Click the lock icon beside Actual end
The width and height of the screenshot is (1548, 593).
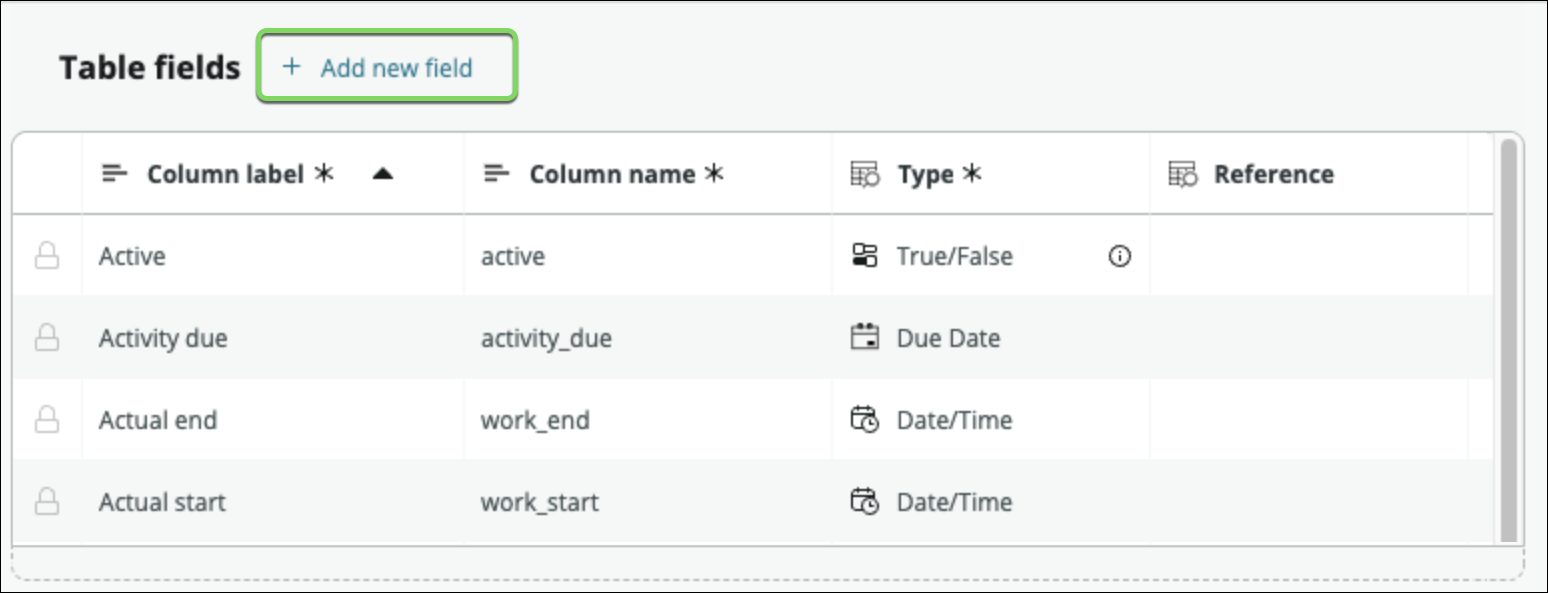tap(46, 421)
